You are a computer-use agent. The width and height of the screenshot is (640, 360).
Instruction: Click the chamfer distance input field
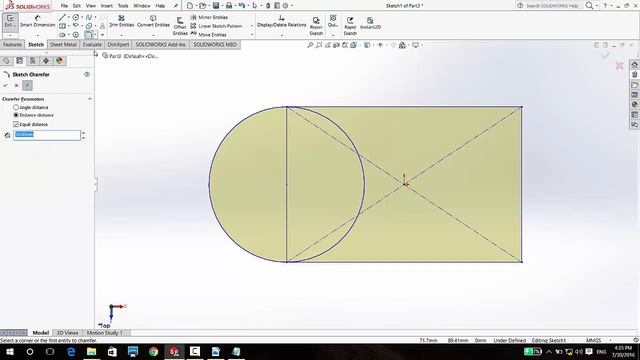coord(47,135)
